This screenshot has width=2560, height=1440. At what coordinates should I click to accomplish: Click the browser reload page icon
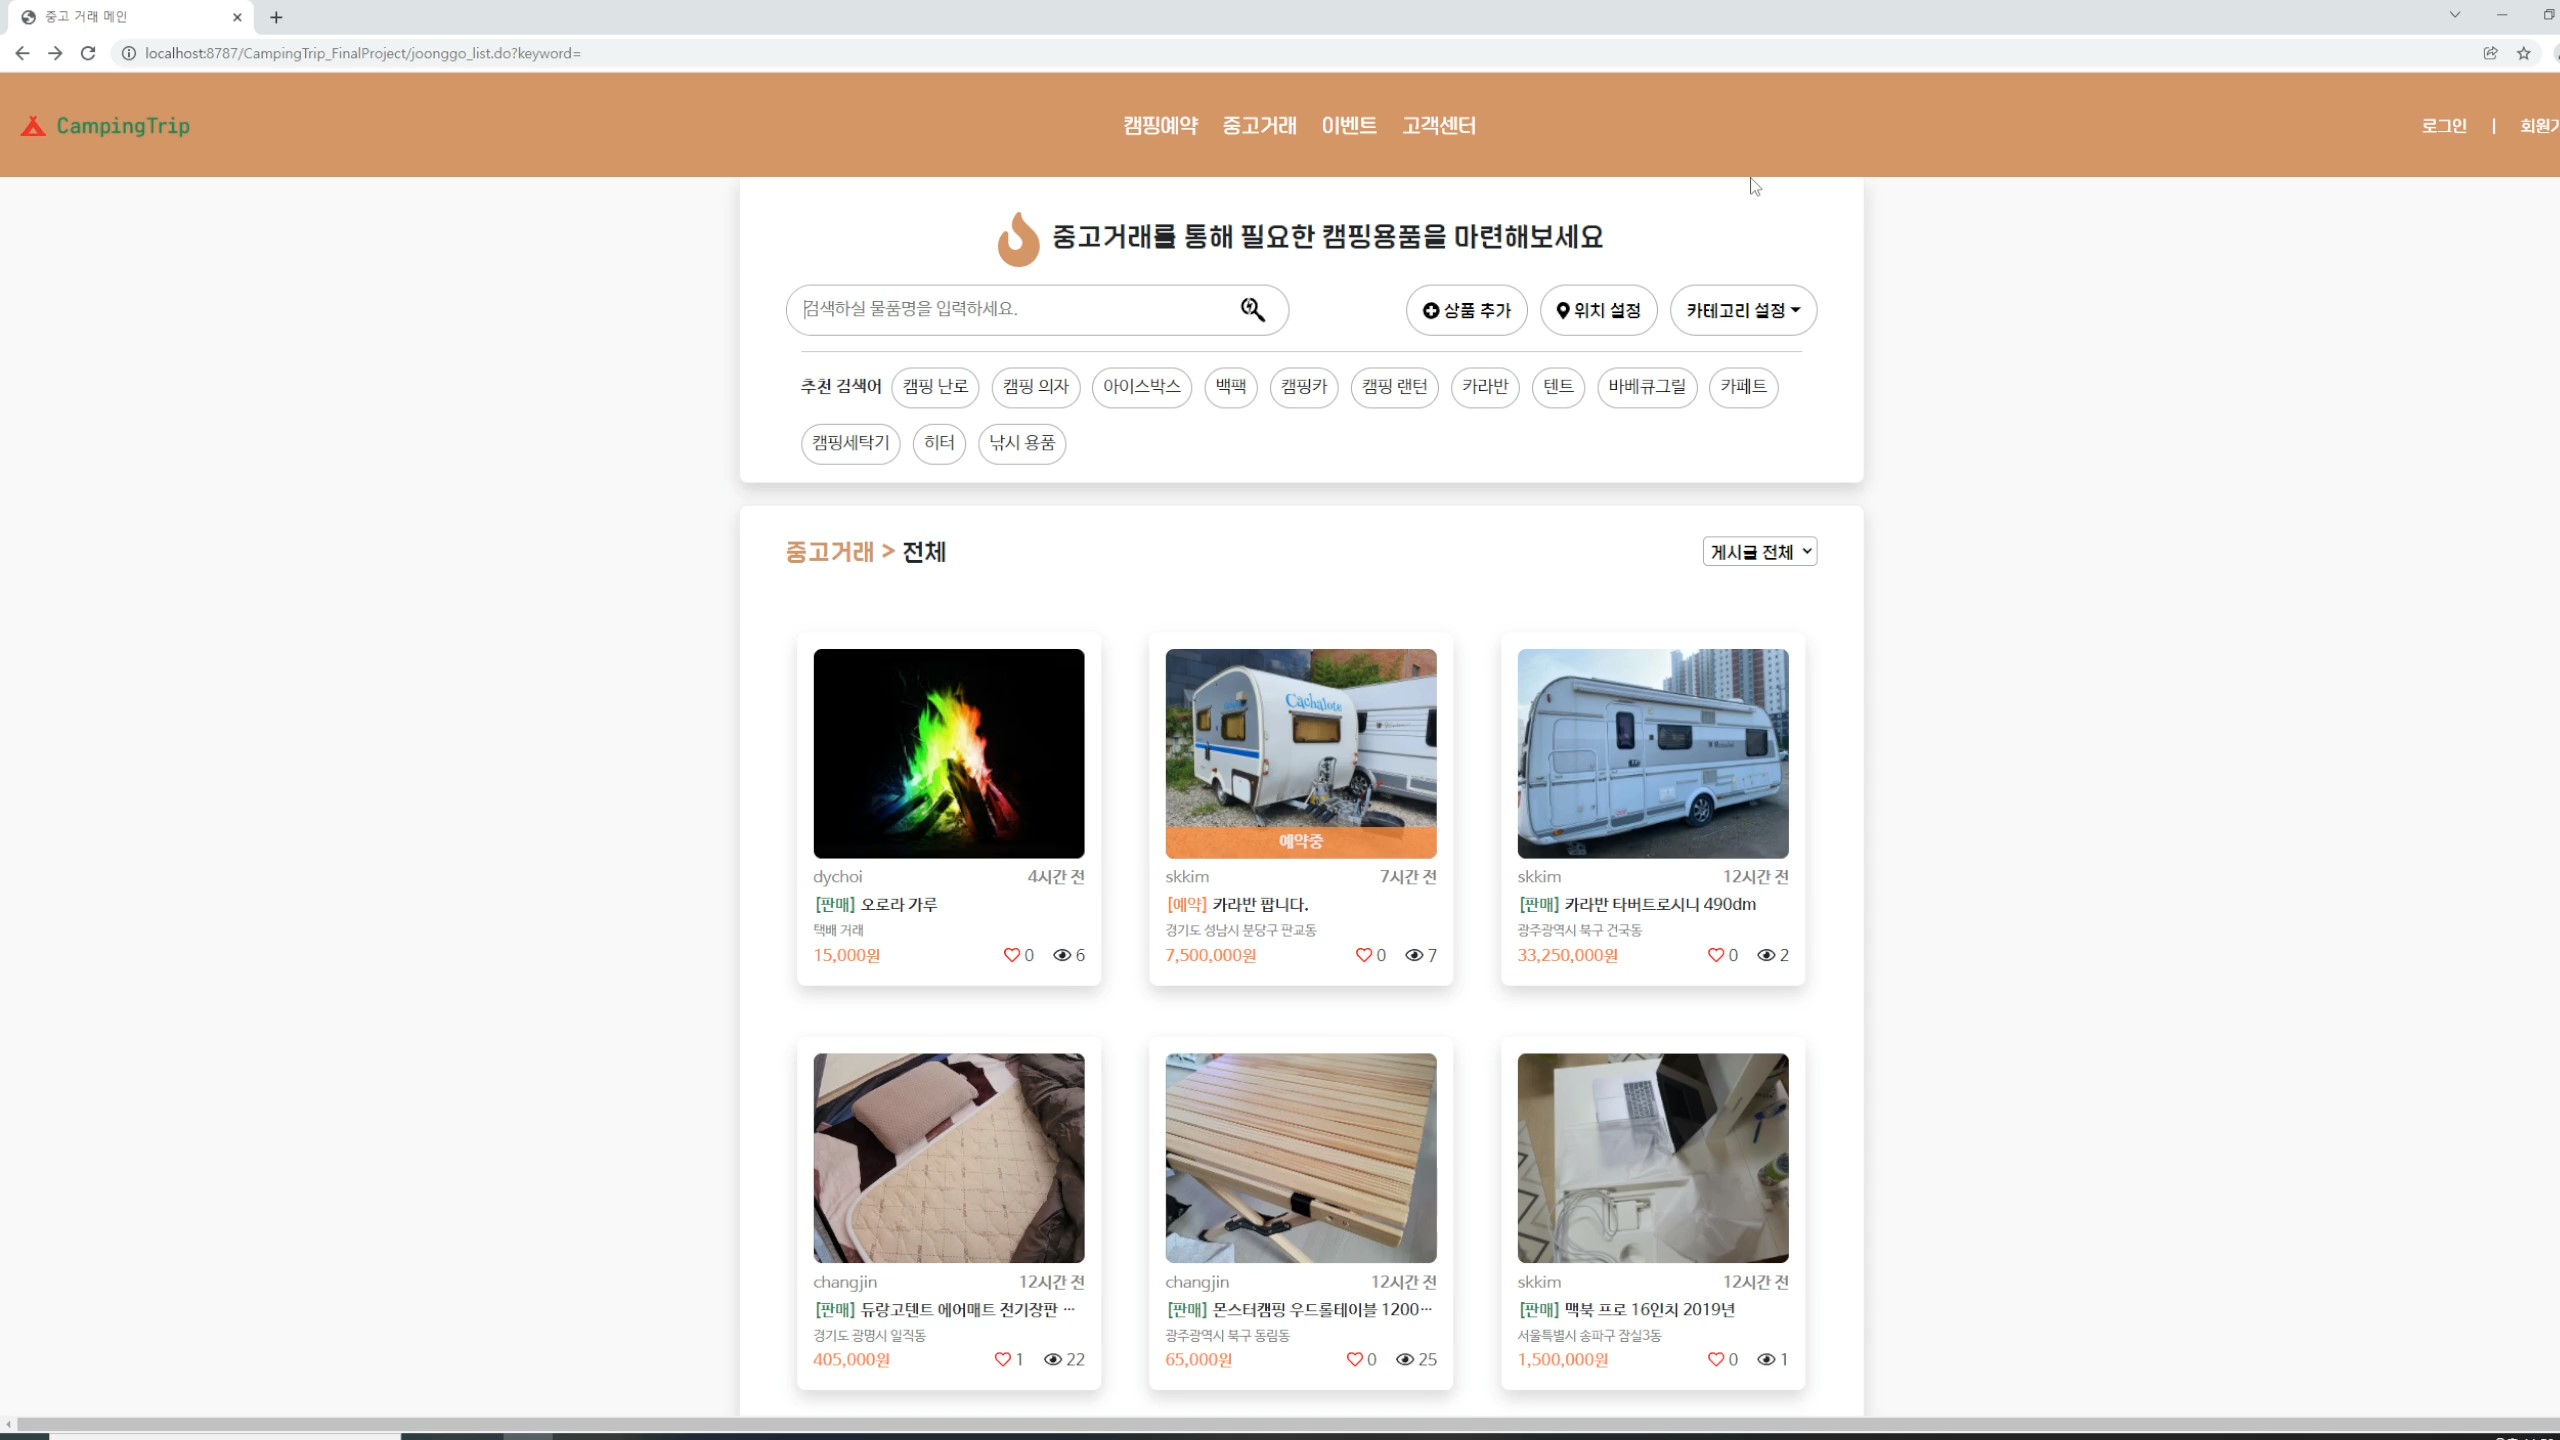pyautogui.click(x=88, y=53)
